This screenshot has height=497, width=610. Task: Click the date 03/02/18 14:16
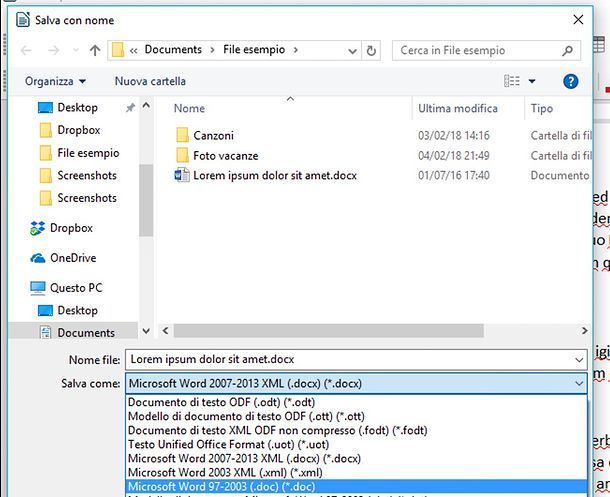(454, 135)
